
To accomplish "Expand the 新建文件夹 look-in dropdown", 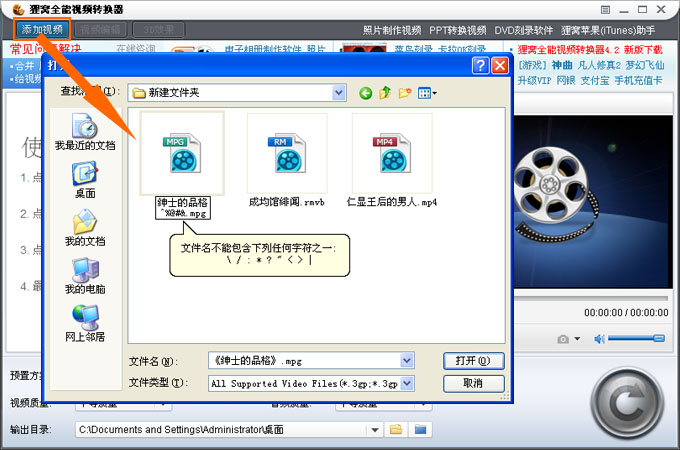I will tap(339, 92).
